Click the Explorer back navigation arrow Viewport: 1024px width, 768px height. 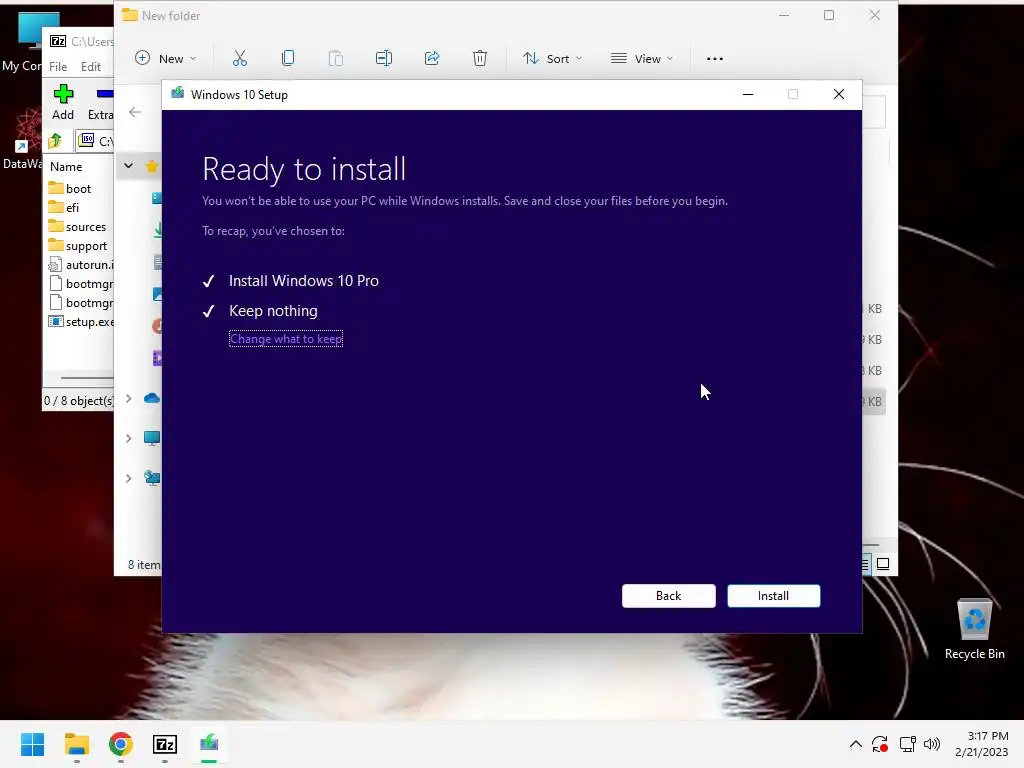pyautogui.click(x=135, y=112)
